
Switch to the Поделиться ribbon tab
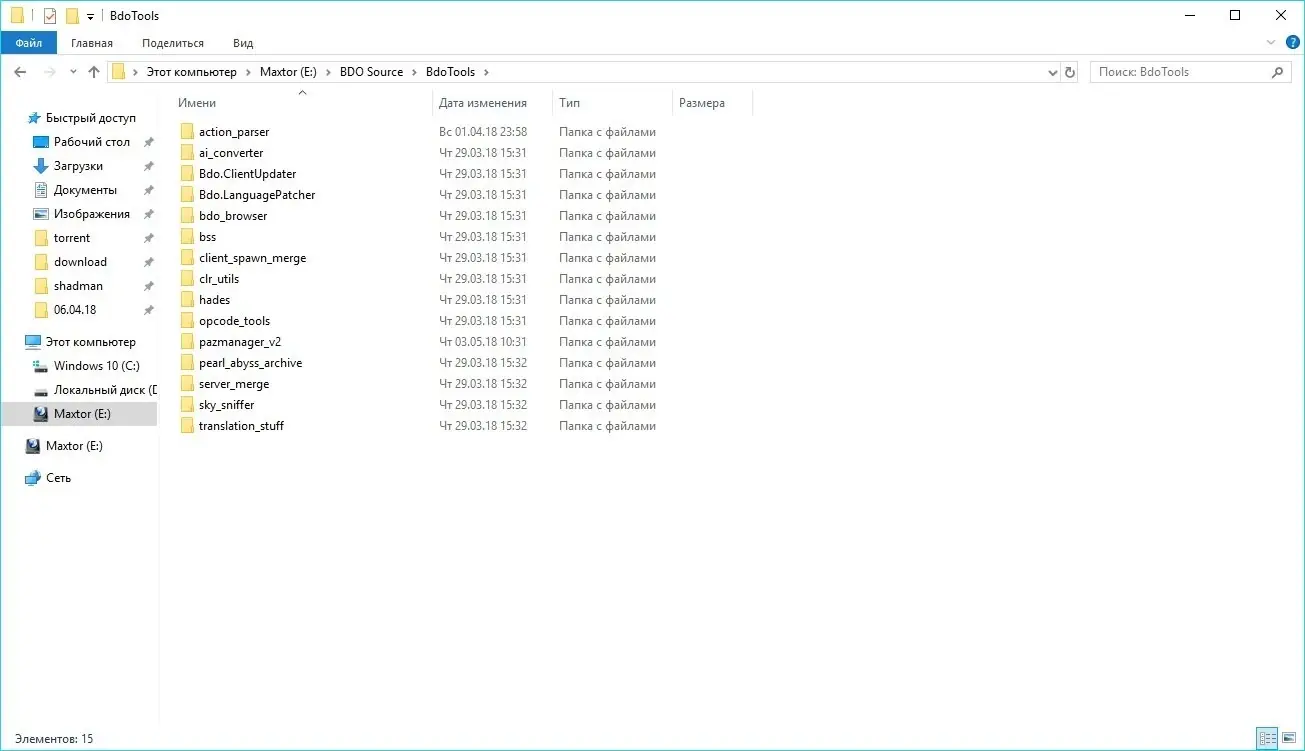click(173, 43)
